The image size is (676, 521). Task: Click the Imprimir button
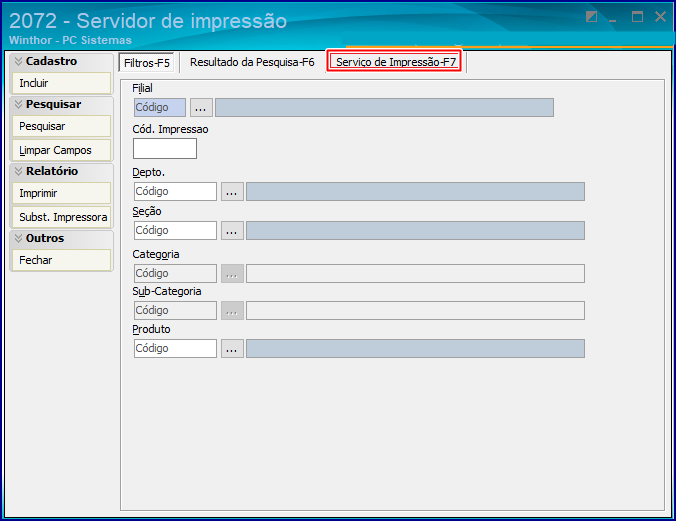click(62, 193)
